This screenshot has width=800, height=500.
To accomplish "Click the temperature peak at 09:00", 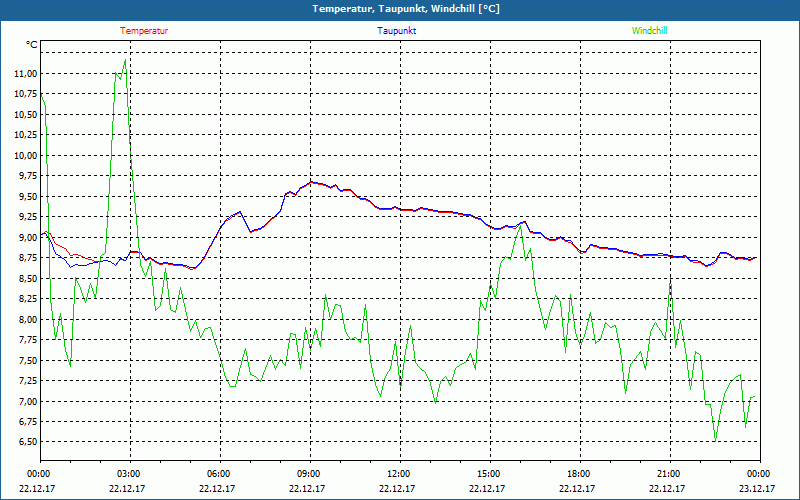I will point(310,182).
